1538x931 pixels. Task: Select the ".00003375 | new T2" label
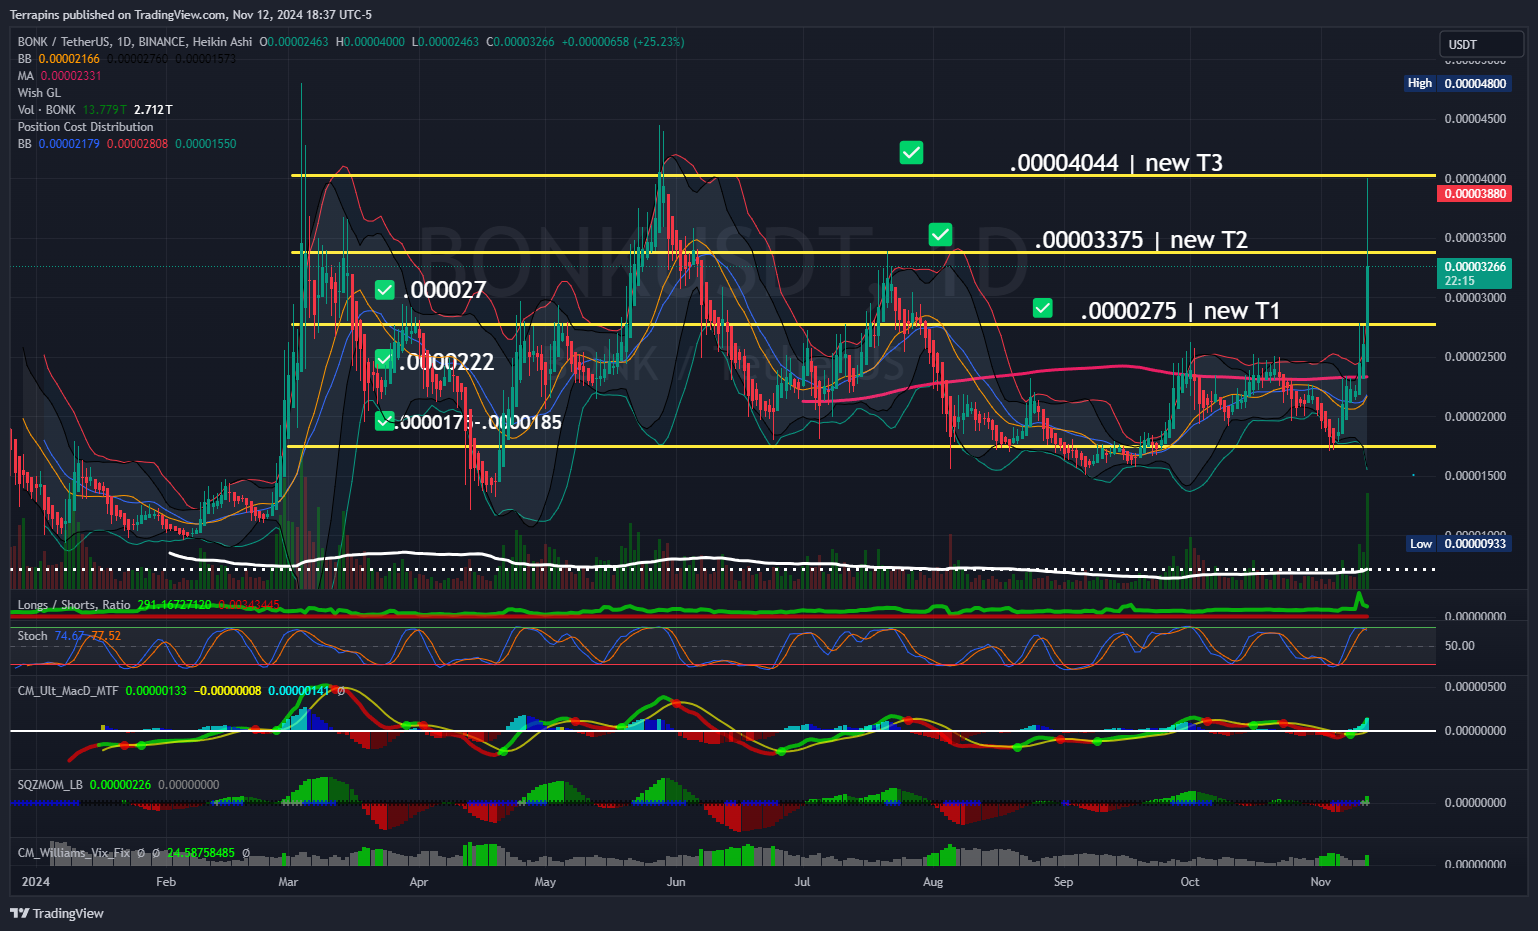coord(1141,240)
